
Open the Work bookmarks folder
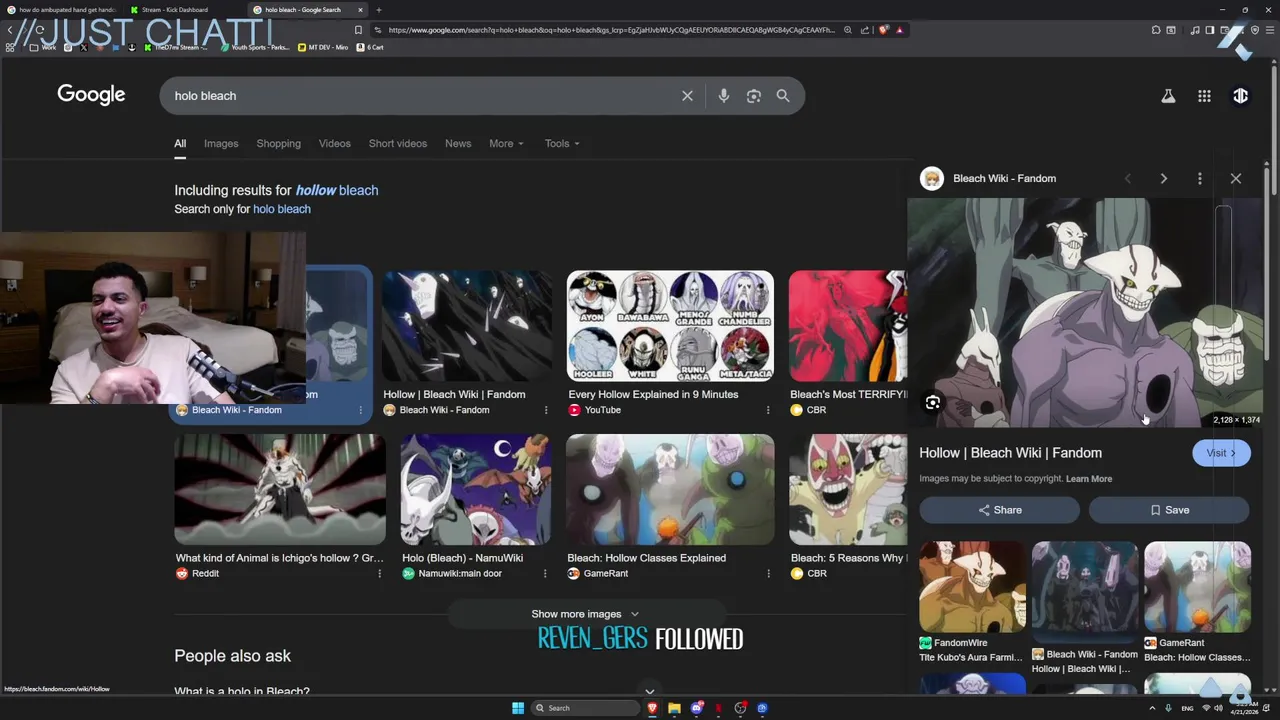point(42,47)
